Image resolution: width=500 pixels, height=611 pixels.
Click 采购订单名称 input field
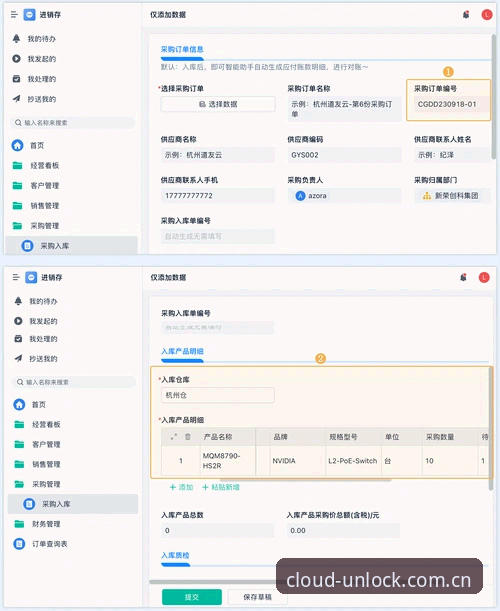pyautogui.click(x=344, y=109)
